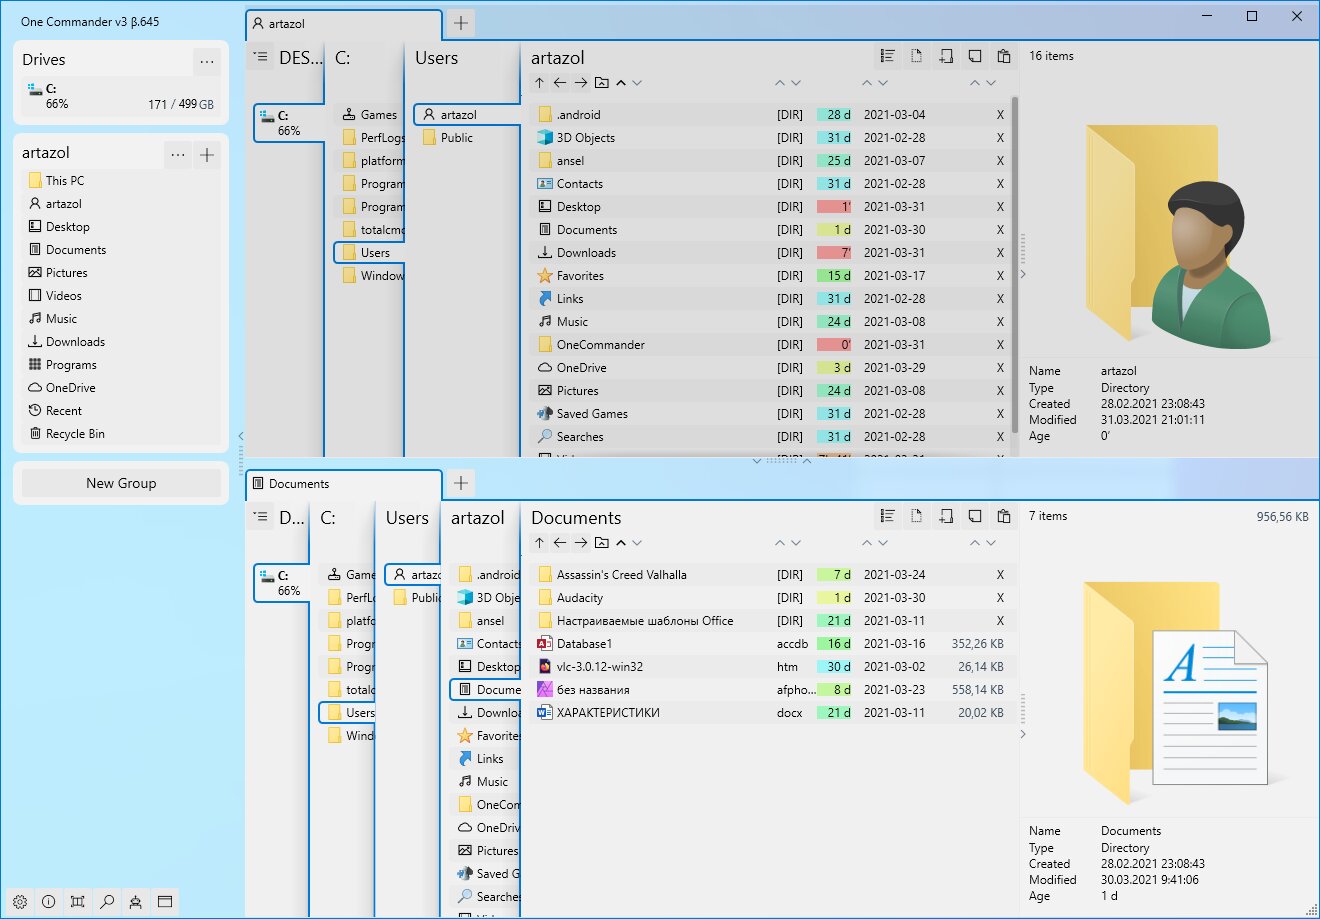
Task: Click the robot automation icon
Action: 136,901
